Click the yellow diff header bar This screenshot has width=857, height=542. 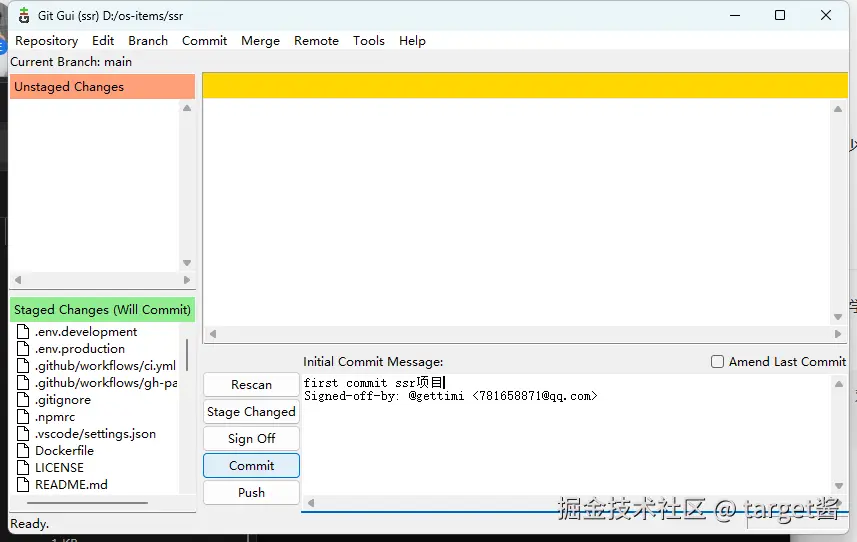(x=525, y=86)
